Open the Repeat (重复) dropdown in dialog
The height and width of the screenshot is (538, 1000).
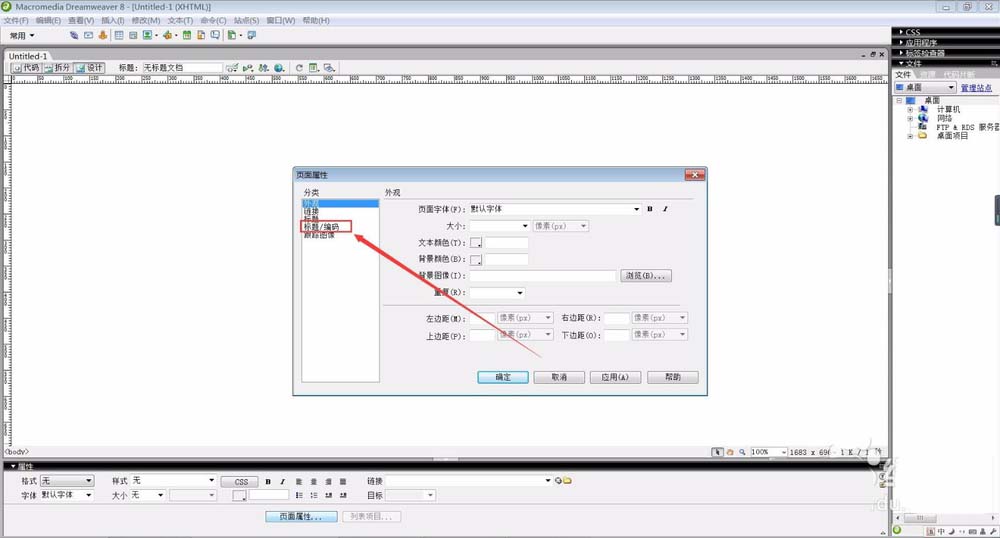[520, 293]
